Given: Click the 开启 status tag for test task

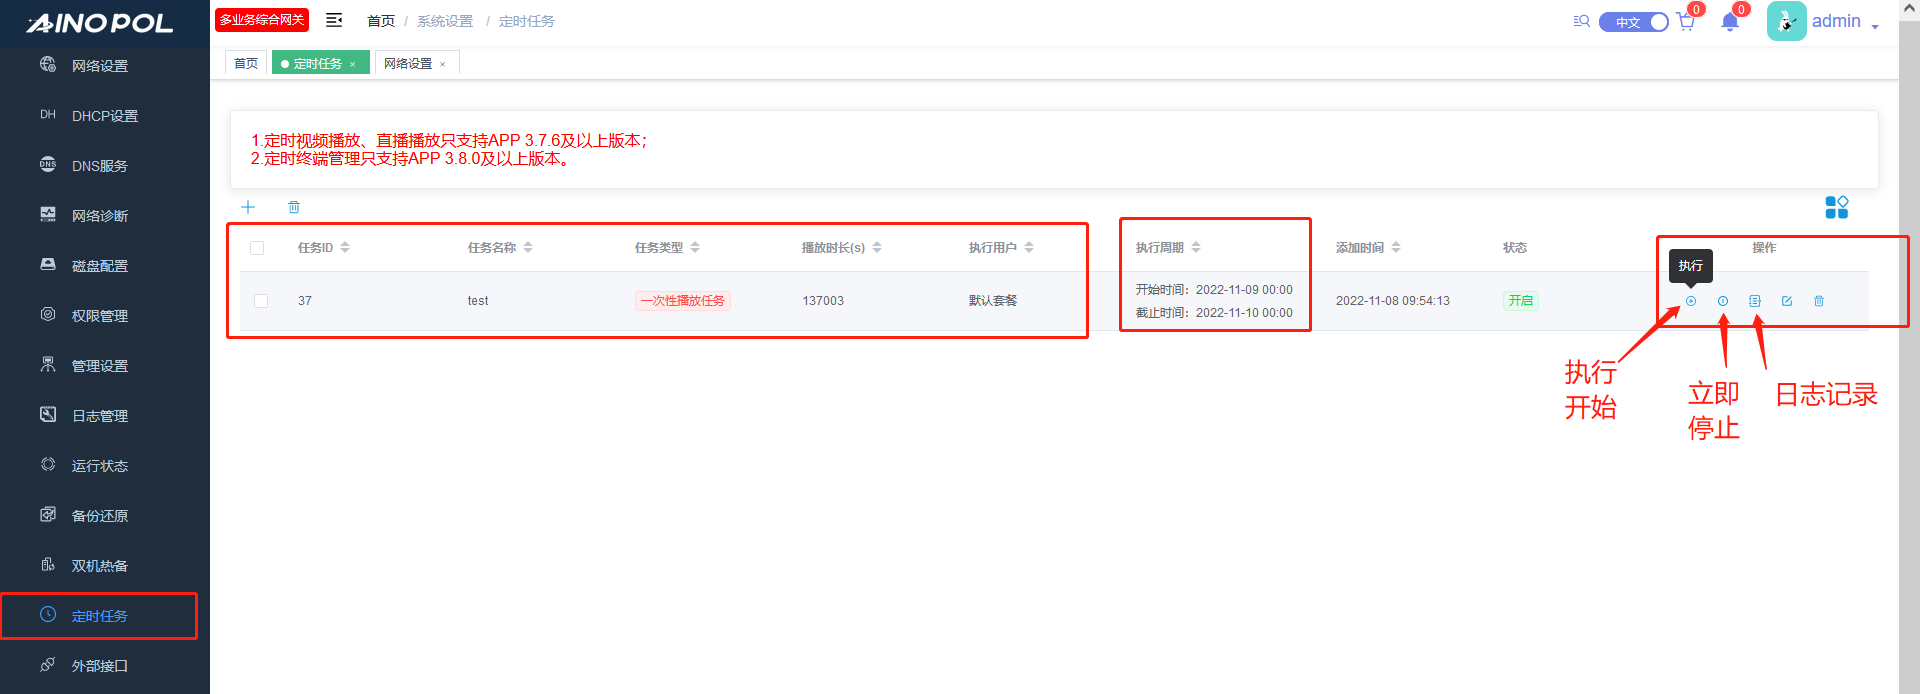Looking at the screenshot, I should [1520, 301].
